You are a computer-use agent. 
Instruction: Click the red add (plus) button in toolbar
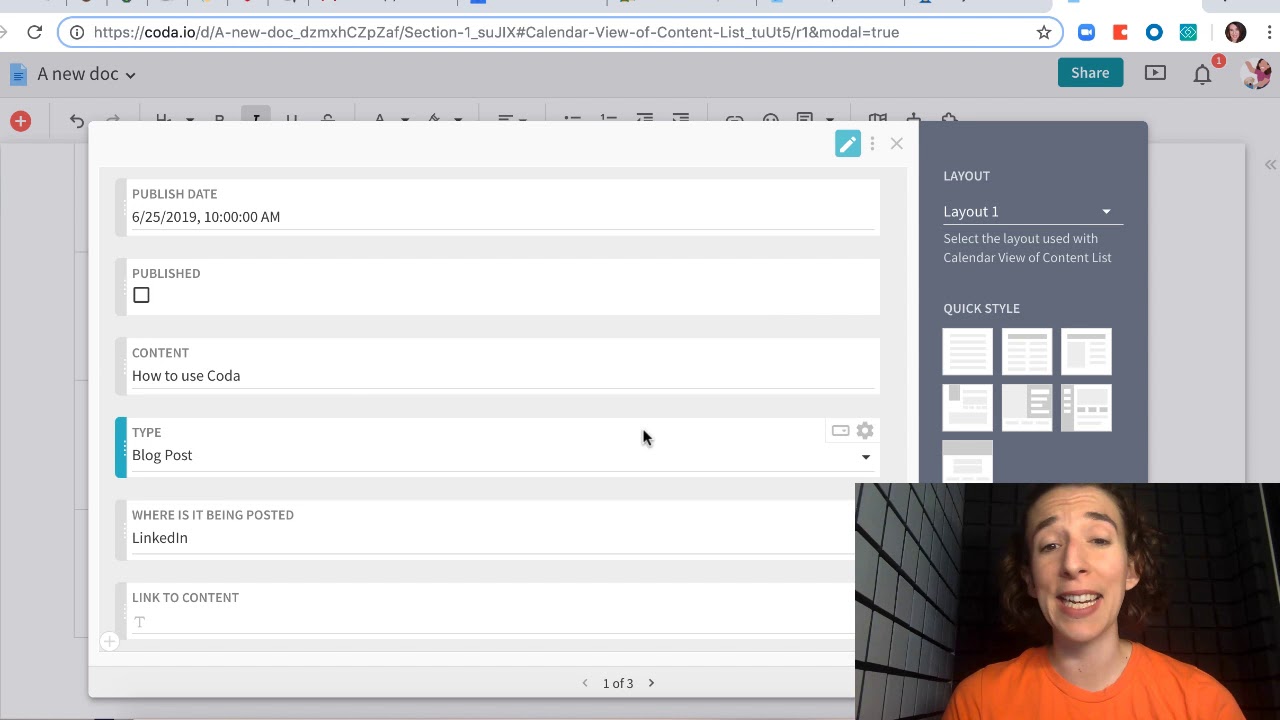[x=20, y=121]
